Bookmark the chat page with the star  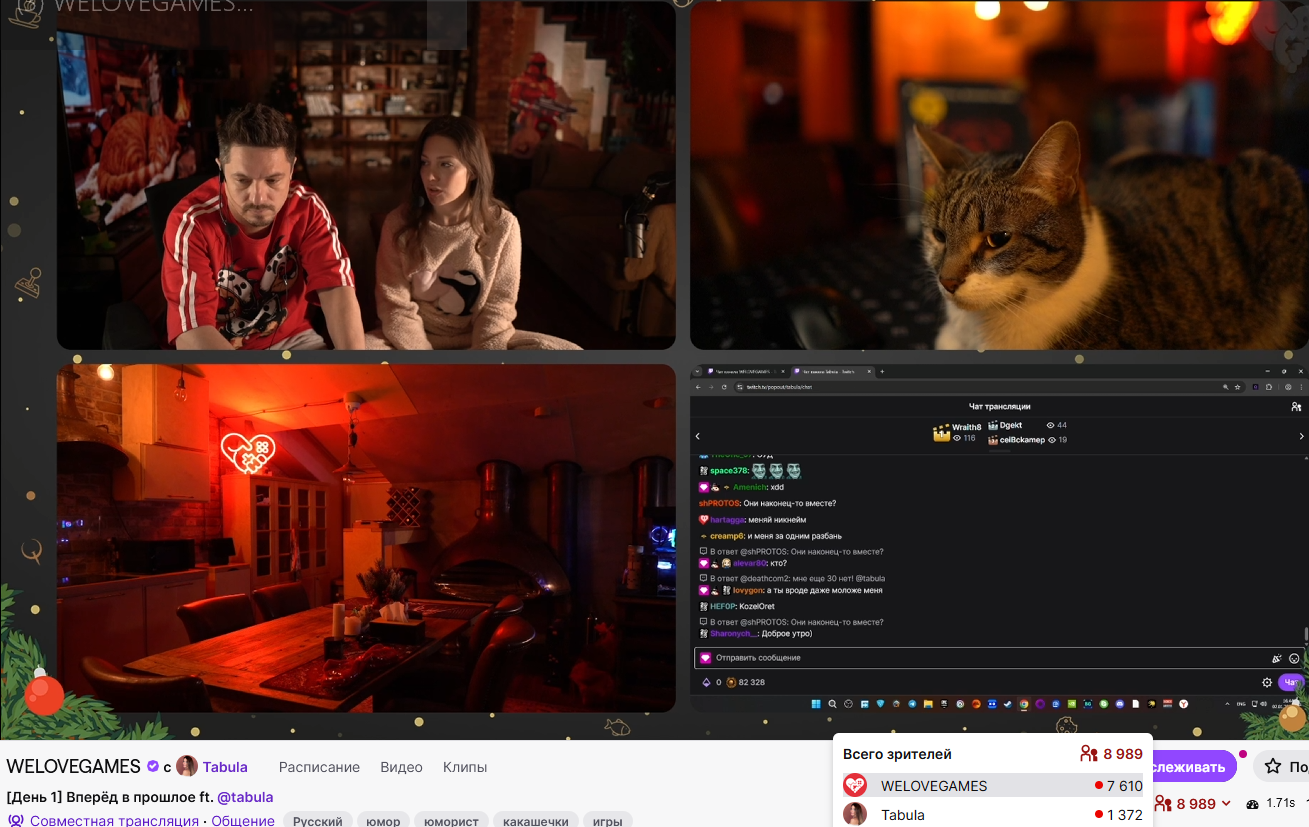click(x=1239, y=387)
